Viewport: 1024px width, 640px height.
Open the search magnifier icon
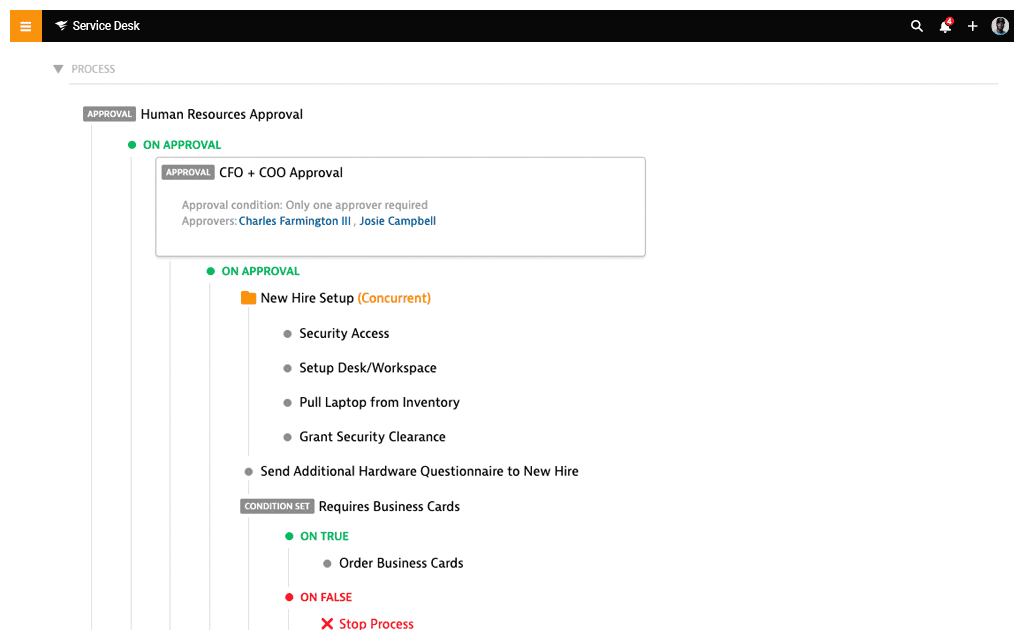(x=917, y=26)
